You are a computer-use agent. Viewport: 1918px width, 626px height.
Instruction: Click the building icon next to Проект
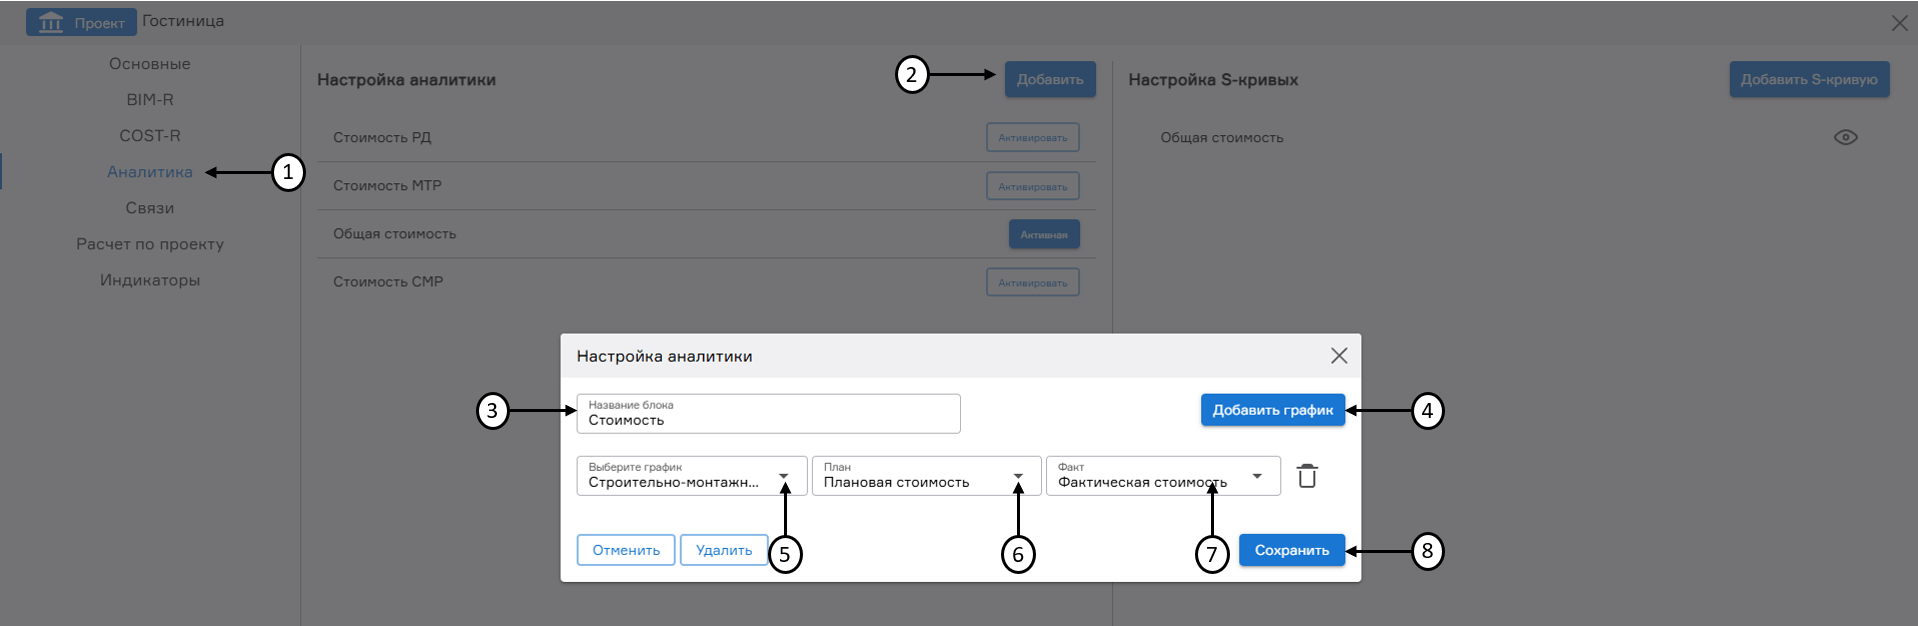[x=53, y=20]
